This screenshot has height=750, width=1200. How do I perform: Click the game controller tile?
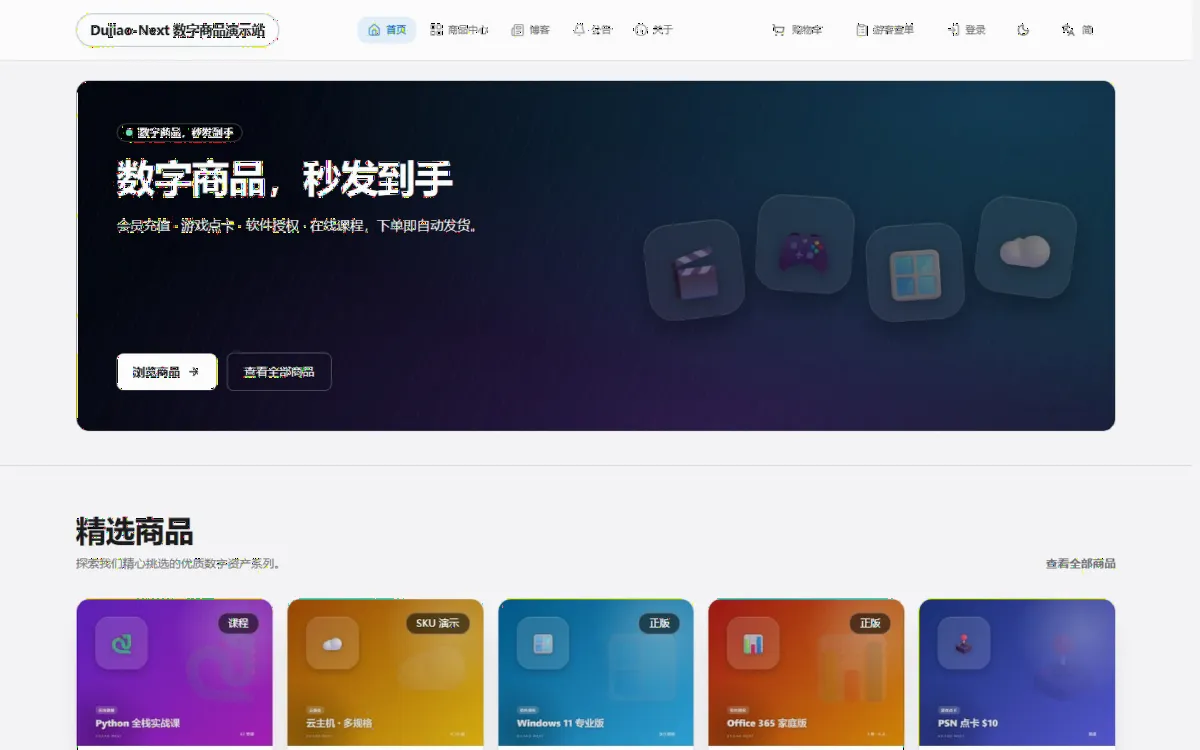click(x=804, y=245)
